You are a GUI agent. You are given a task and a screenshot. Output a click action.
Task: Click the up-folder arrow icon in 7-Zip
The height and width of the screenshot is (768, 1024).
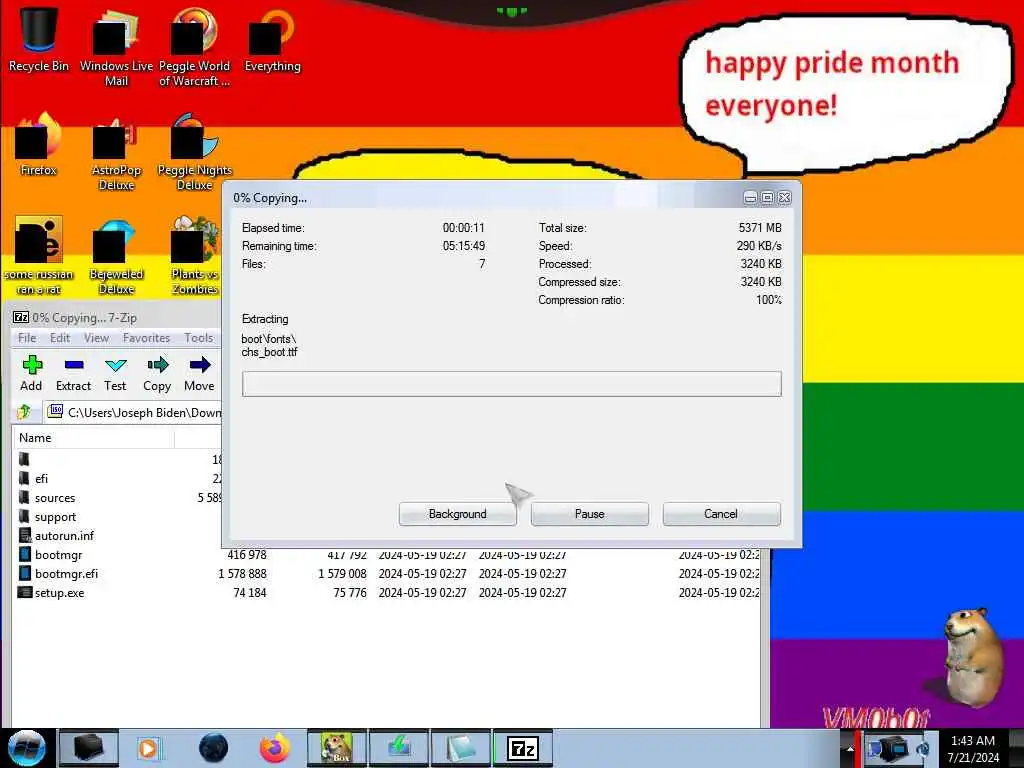[x=24, y=411]
